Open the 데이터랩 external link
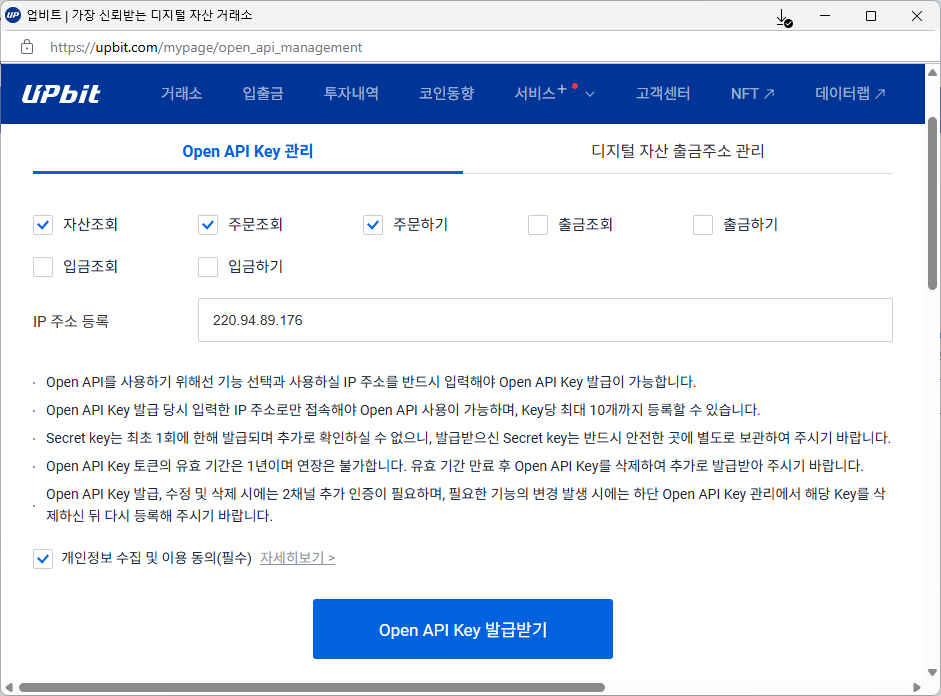This screenshot has height=696, width=941. [850, 94]
